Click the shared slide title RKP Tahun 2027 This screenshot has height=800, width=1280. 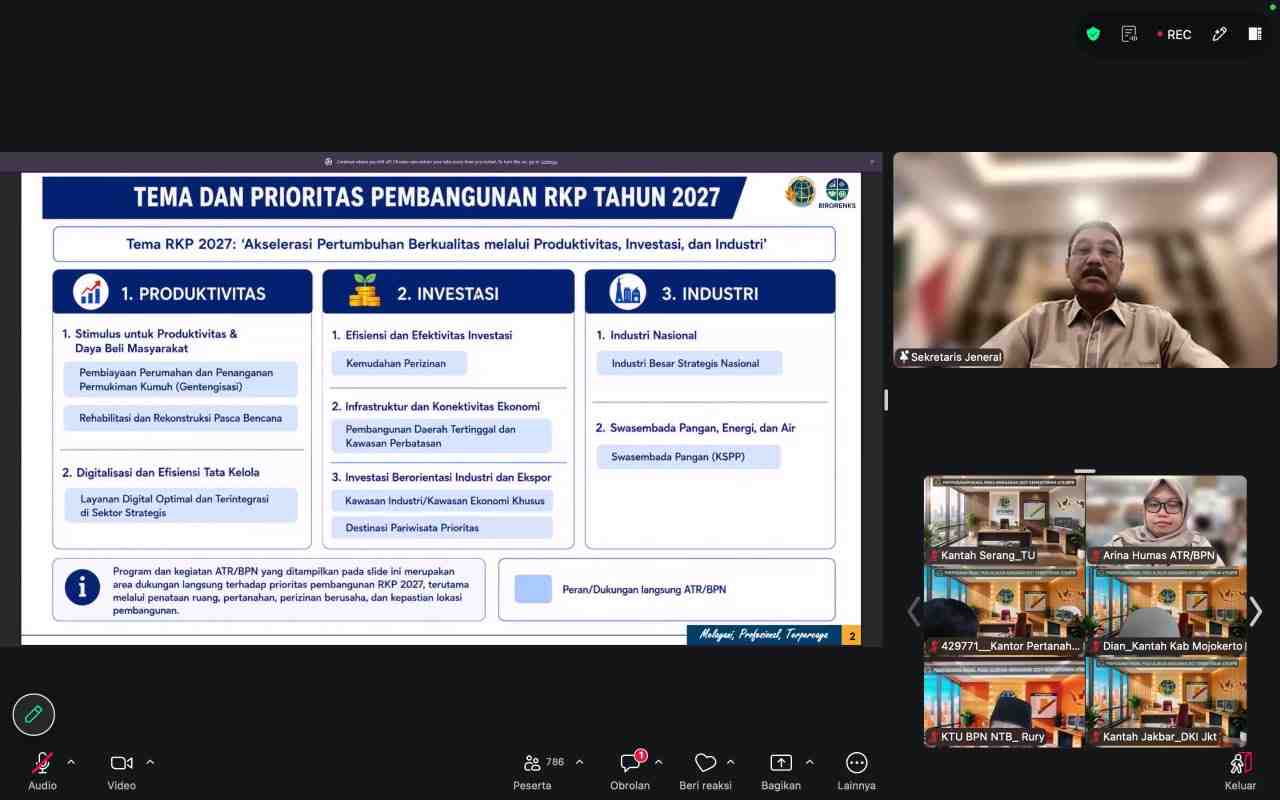pyautogui.click(x=427, y=197)
